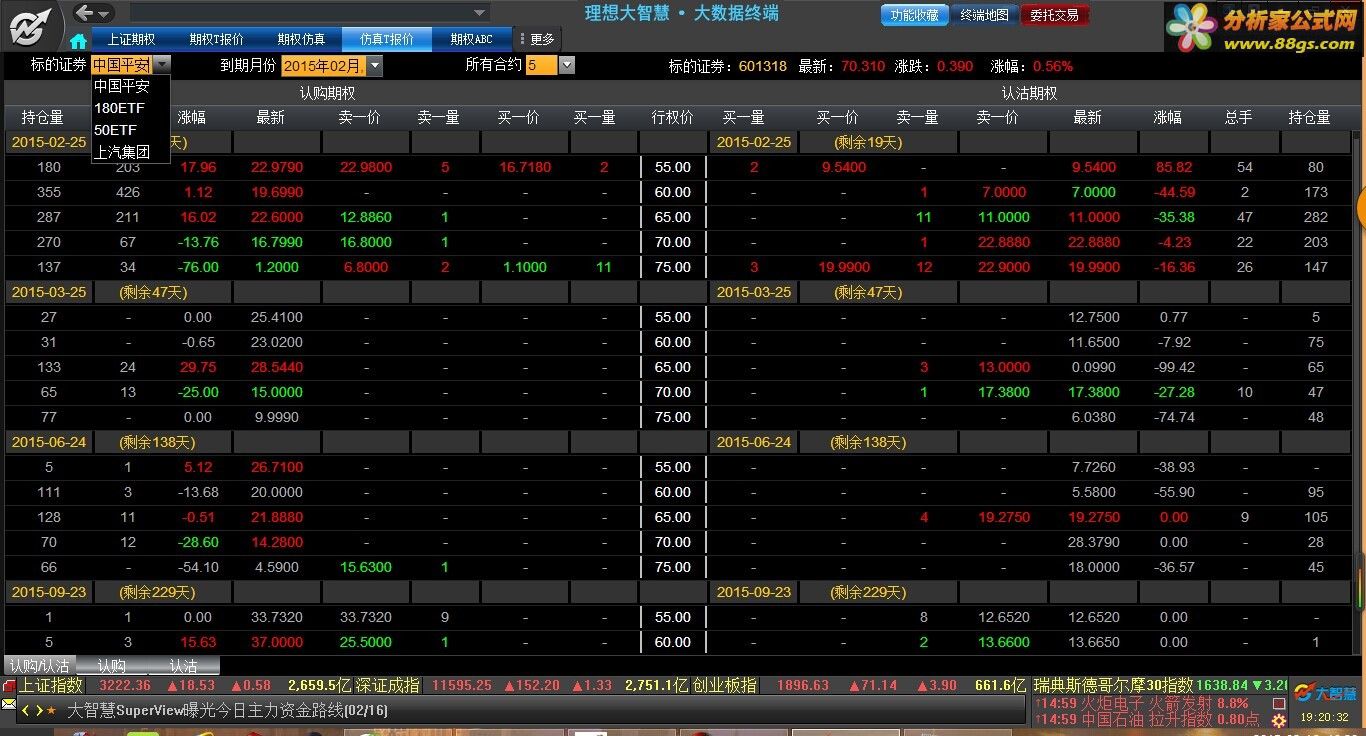The image size is (1366, 736).
Task: Click the 2015-06-24 put-side group header
Action: coord(754,442)
